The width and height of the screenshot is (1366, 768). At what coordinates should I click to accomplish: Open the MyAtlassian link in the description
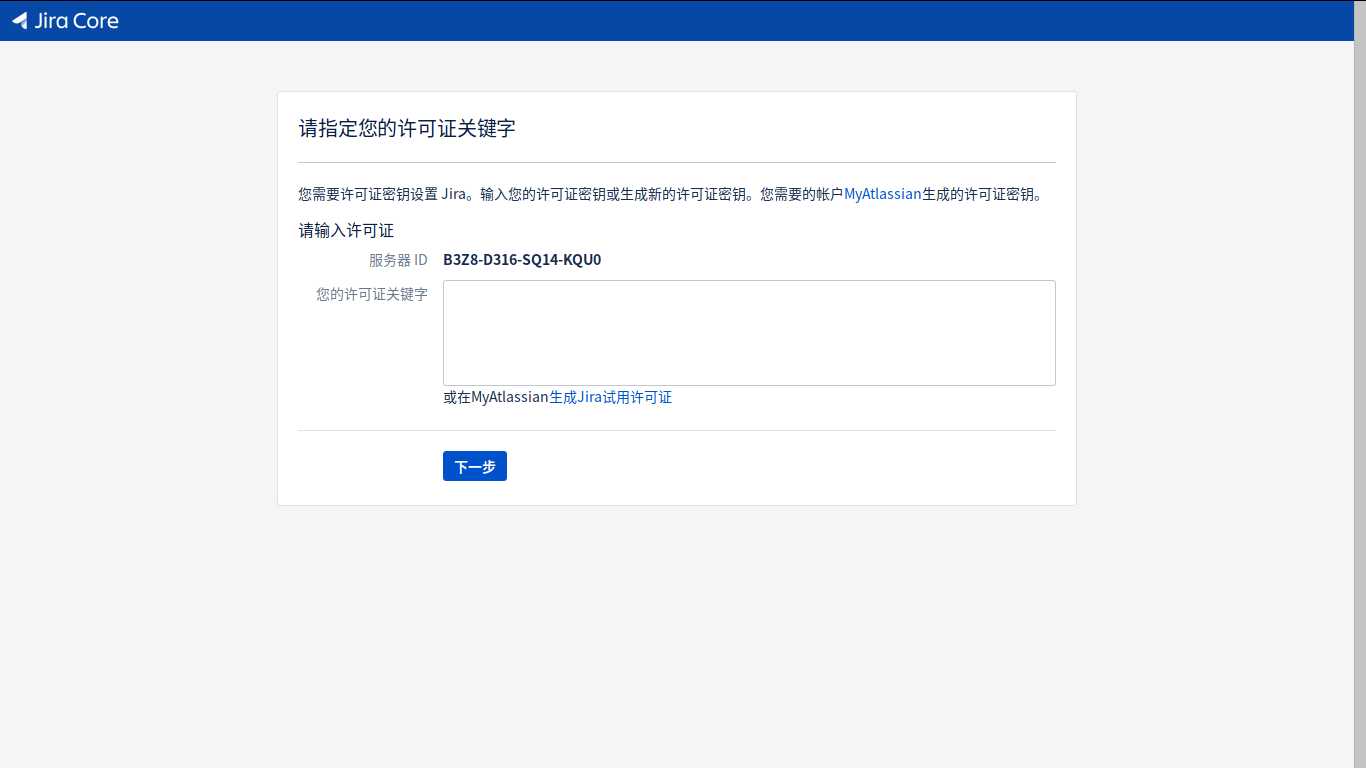coord(882,194)
